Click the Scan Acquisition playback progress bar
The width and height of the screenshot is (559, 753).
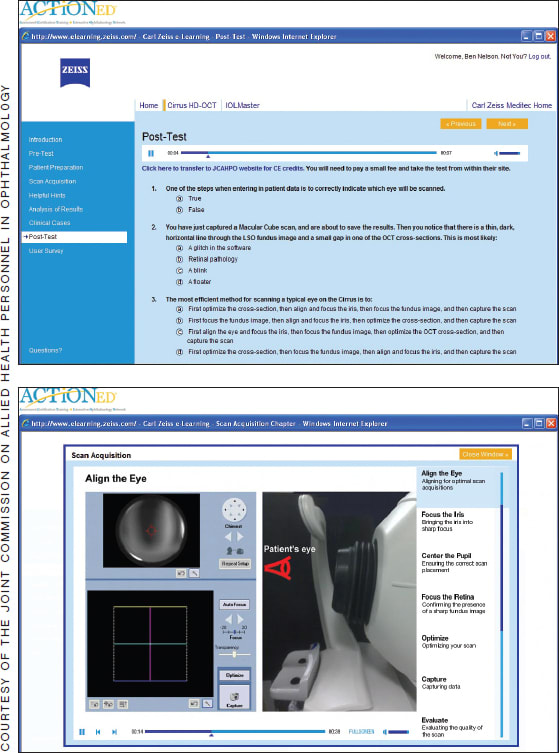tap(235, 732)
